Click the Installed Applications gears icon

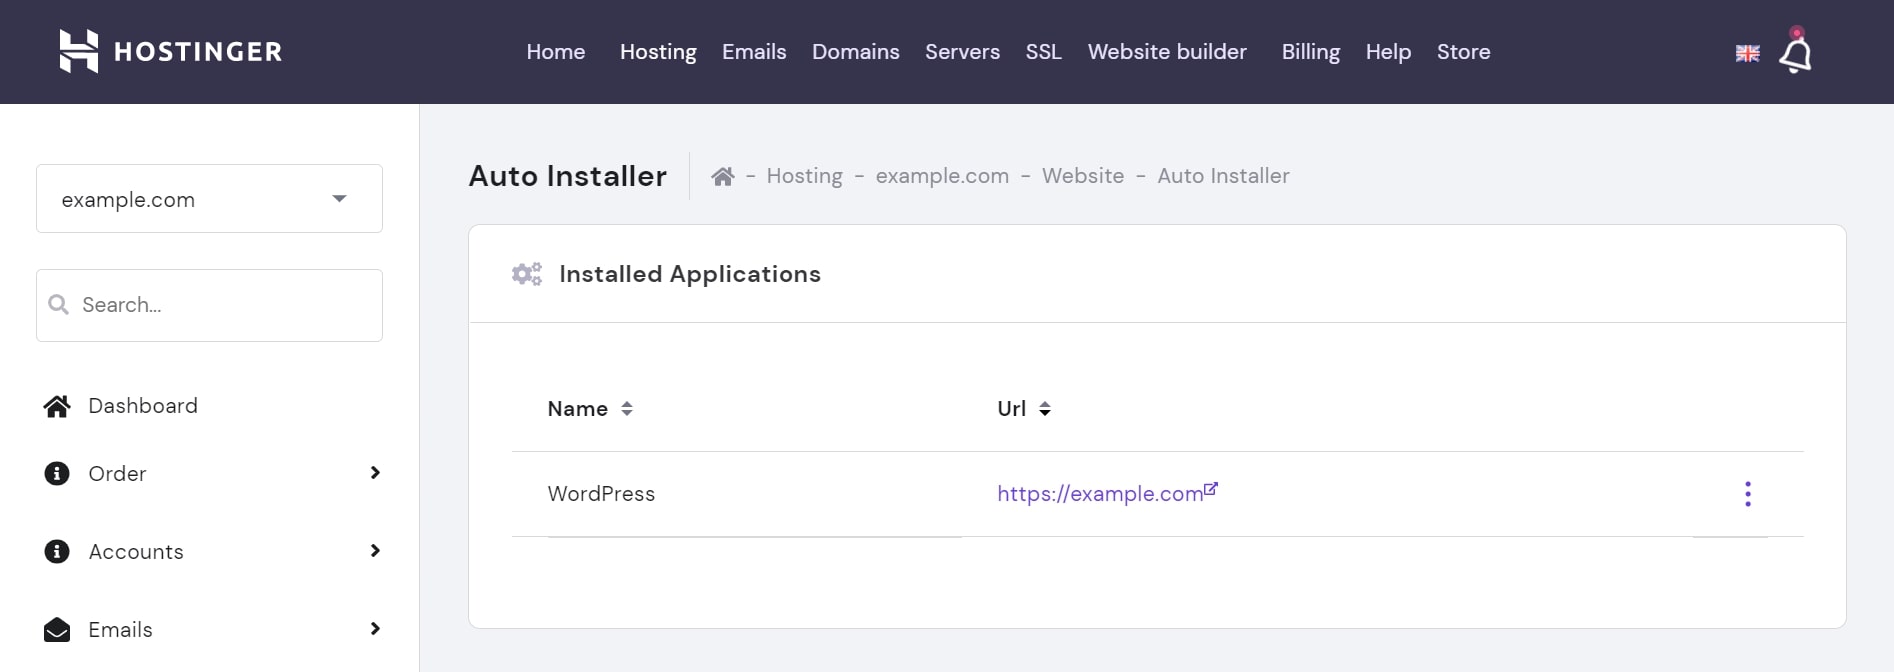pos(526,274)
